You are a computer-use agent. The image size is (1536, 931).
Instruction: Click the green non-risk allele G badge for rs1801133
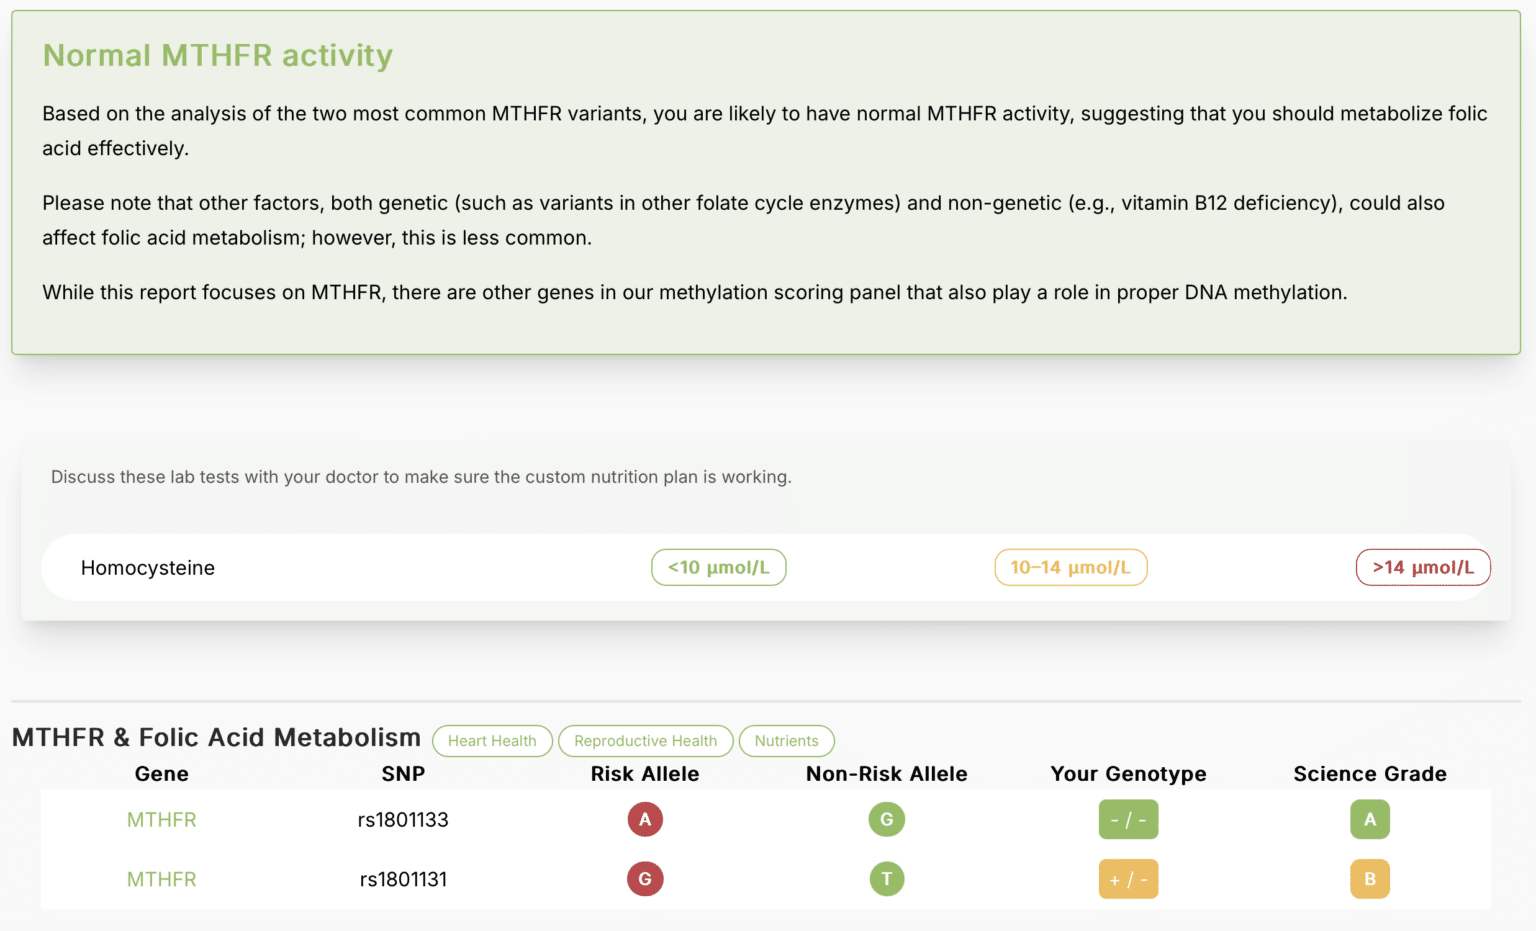tap(887, 819)
